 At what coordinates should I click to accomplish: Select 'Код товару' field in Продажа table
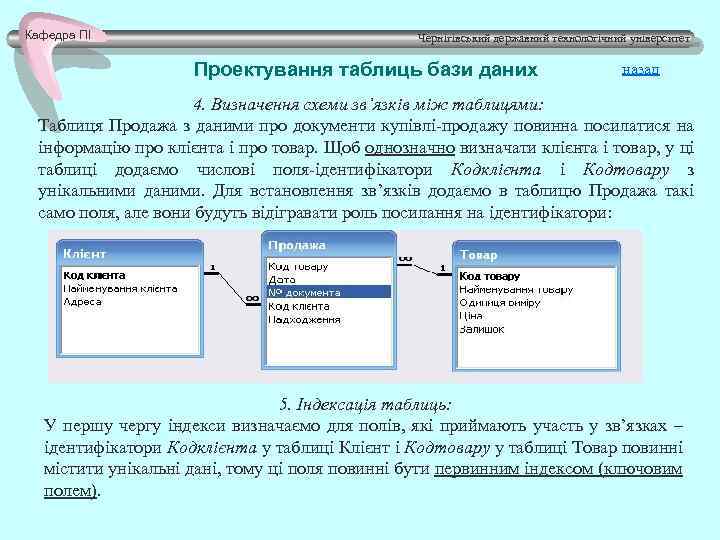(x=298, y=266)
